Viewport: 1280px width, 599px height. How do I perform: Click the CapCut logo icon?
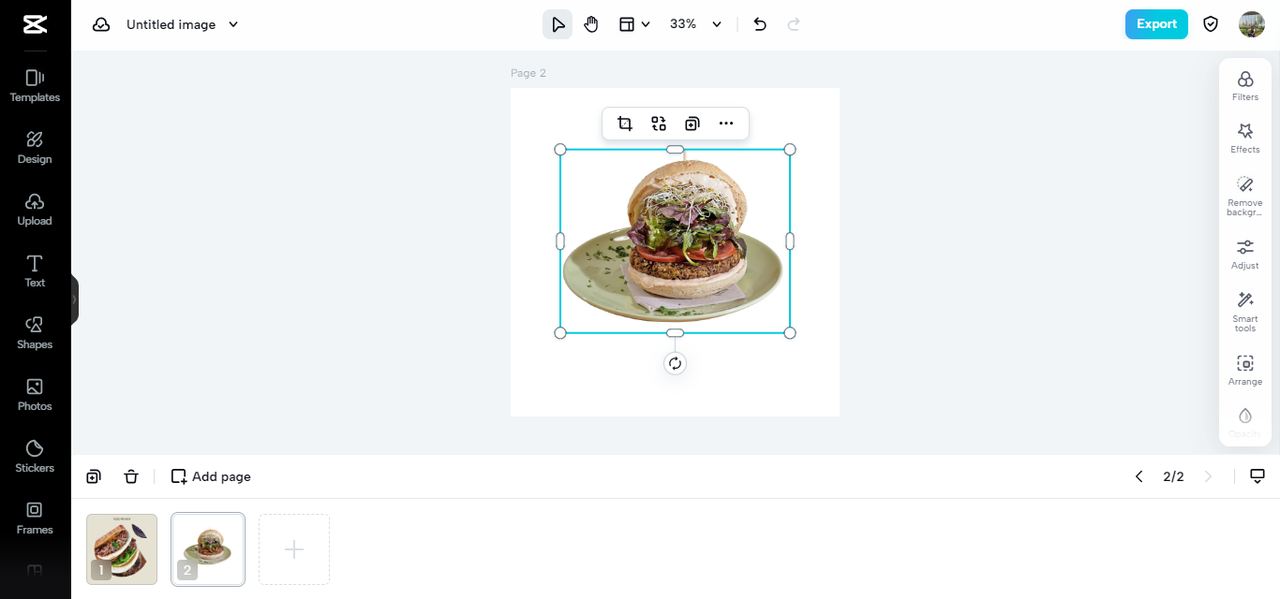point(35,24)
